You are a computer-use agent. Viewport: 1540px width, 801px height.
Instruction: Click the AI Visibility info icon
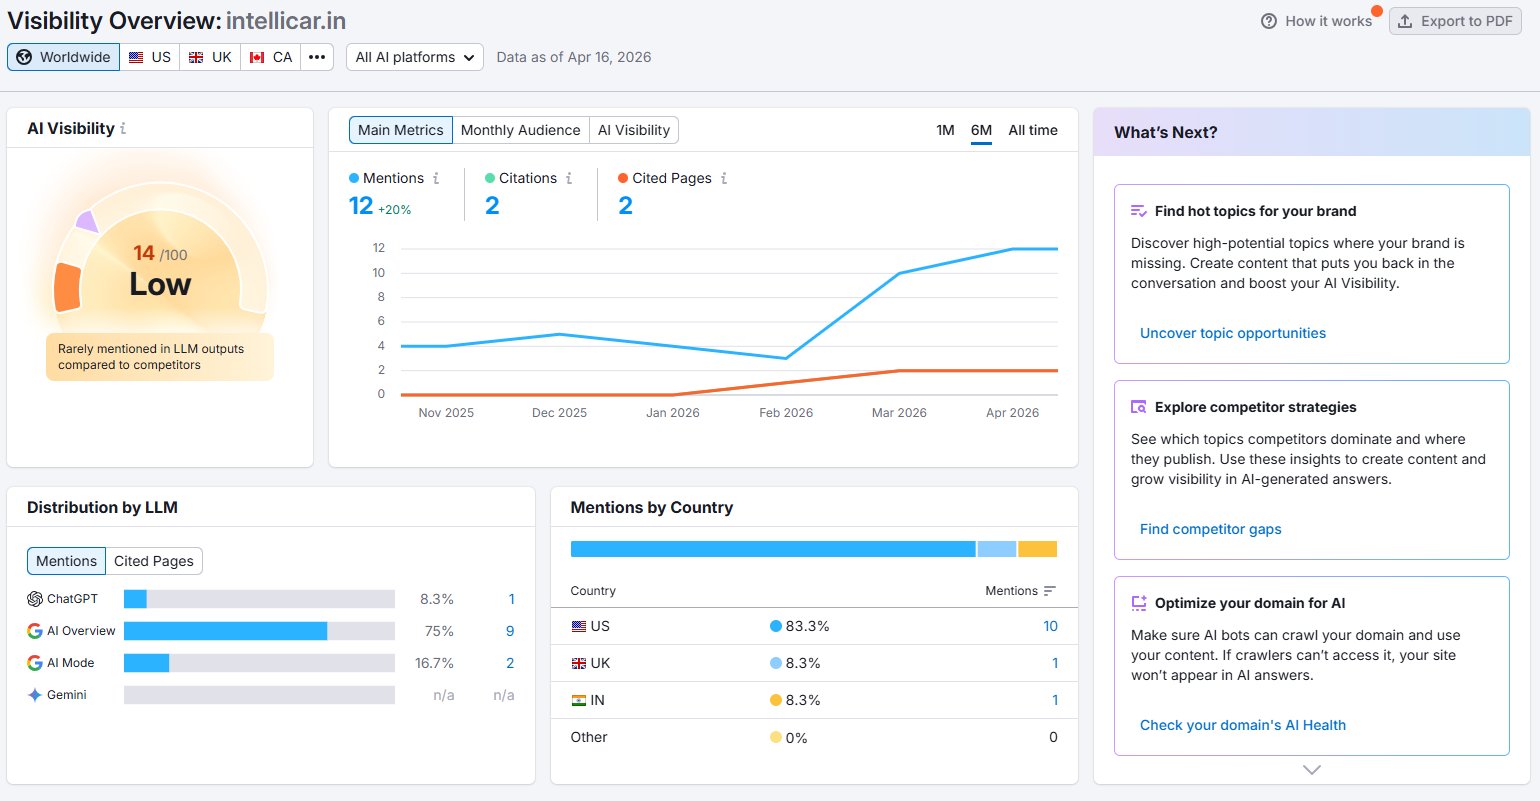coord(123,129)
